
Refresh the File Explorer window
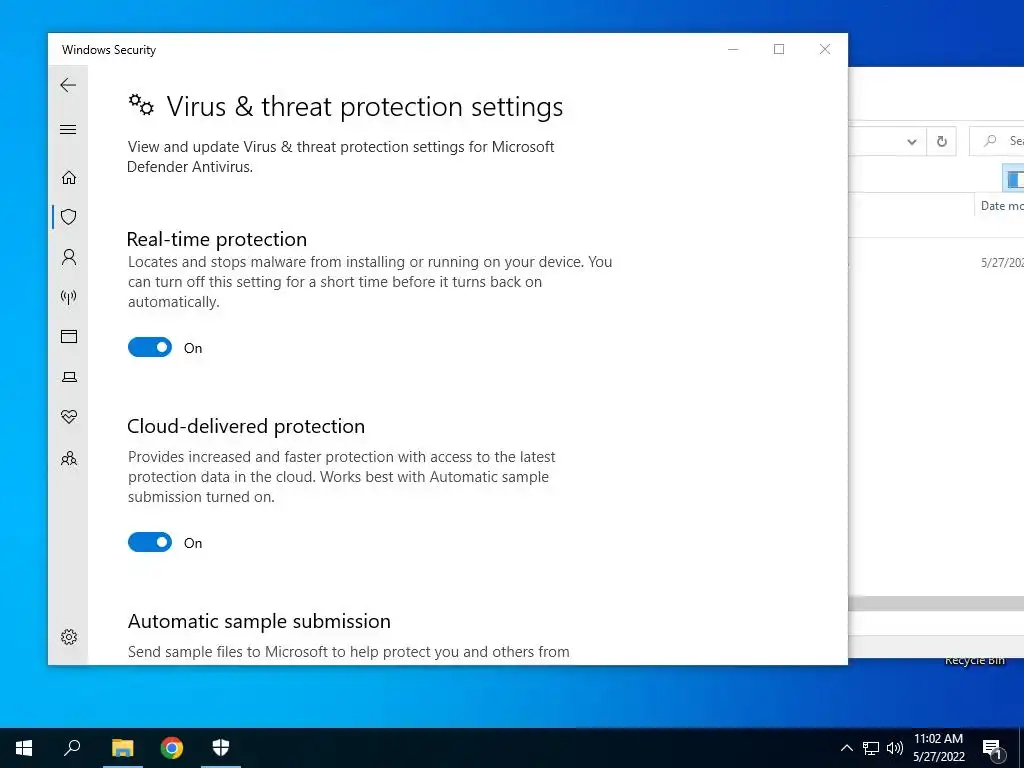[941, 142]
